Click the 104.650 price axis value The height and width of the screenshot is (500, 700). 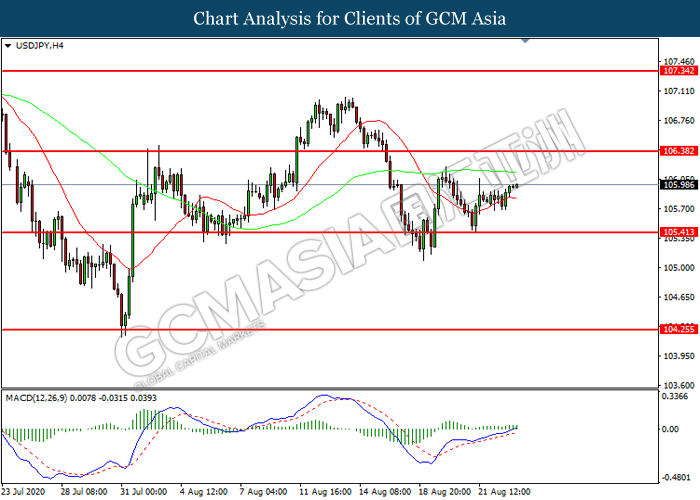point(679,297)
